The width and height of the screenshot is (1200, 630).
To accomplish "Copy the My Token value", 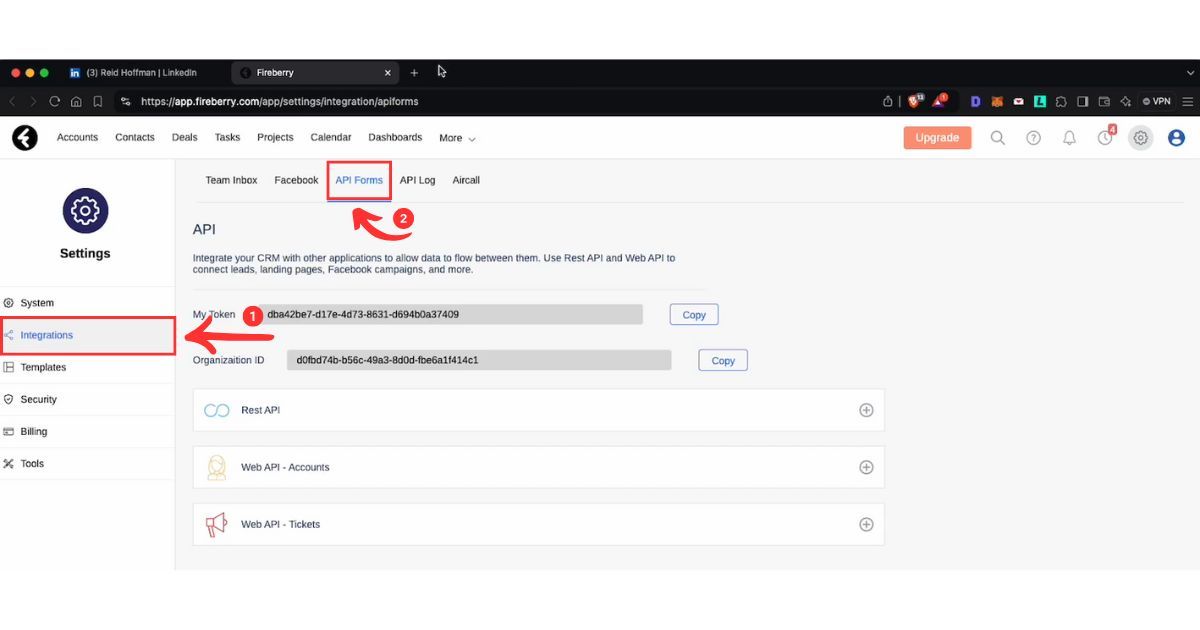I will click(694, 314).
